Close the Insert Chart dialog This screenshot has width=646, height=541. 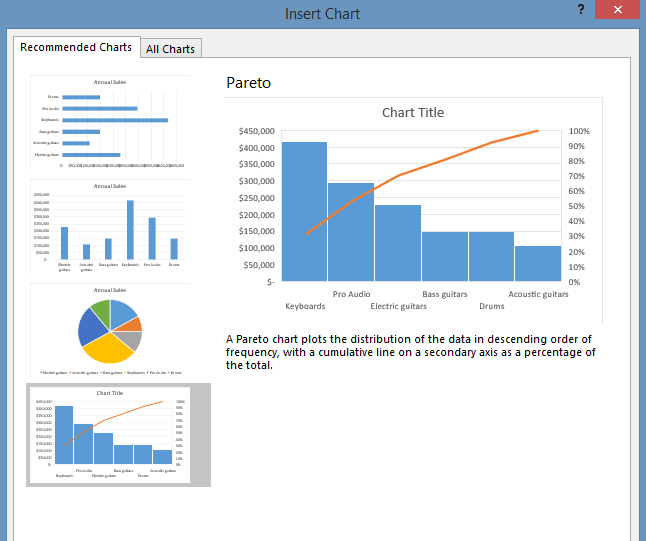click(617, 9)
